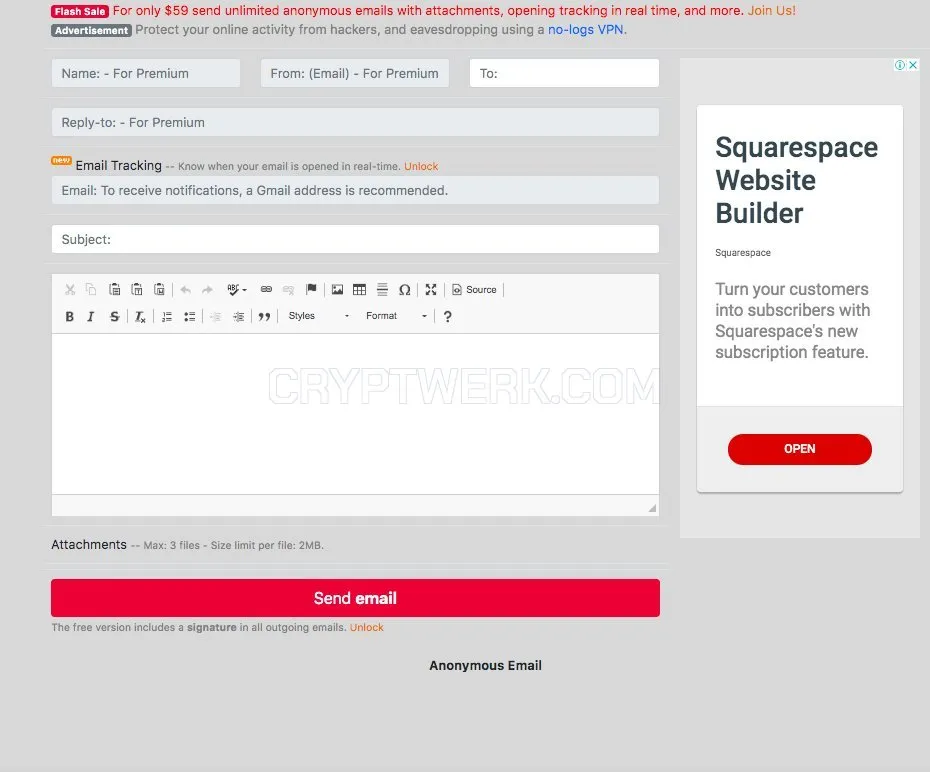Toggle Source view of the editor

474,289
